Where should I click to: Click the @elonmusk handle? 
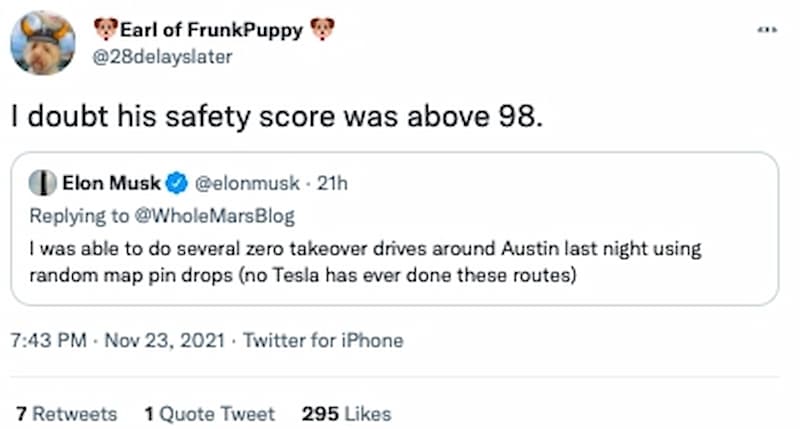(244, 183)
